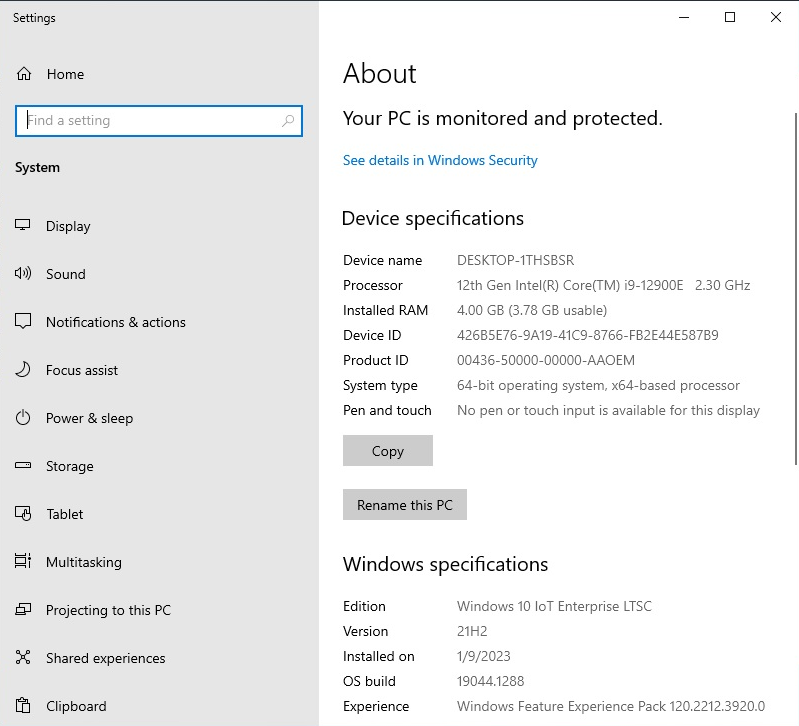Image resolution: width=799 pixels, height=726 pixels.
Task: Click the Home house icon
Action: coord(23,74)
